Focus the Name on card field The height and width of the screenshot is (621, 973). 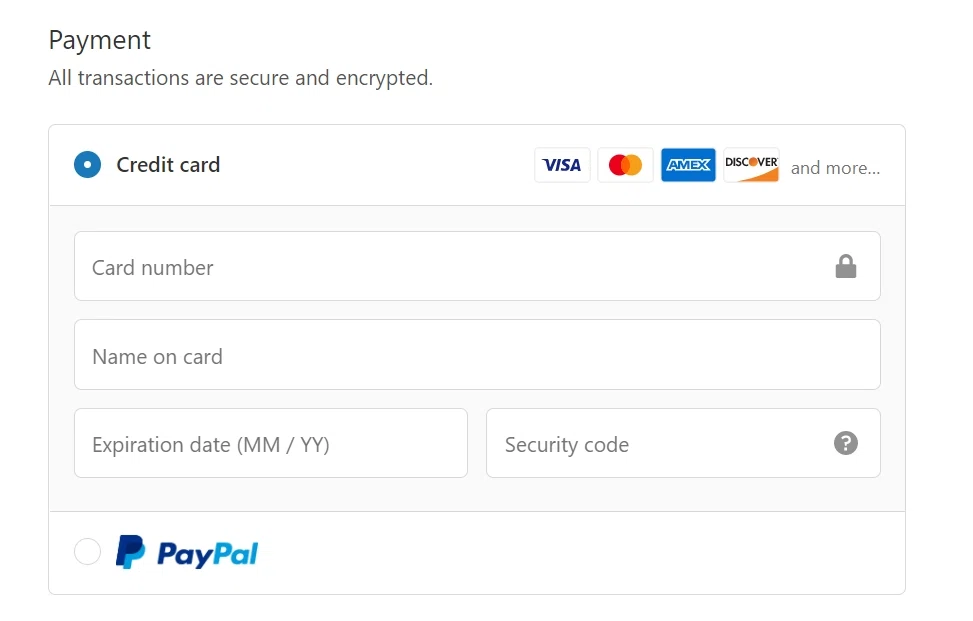pos(477,355)
